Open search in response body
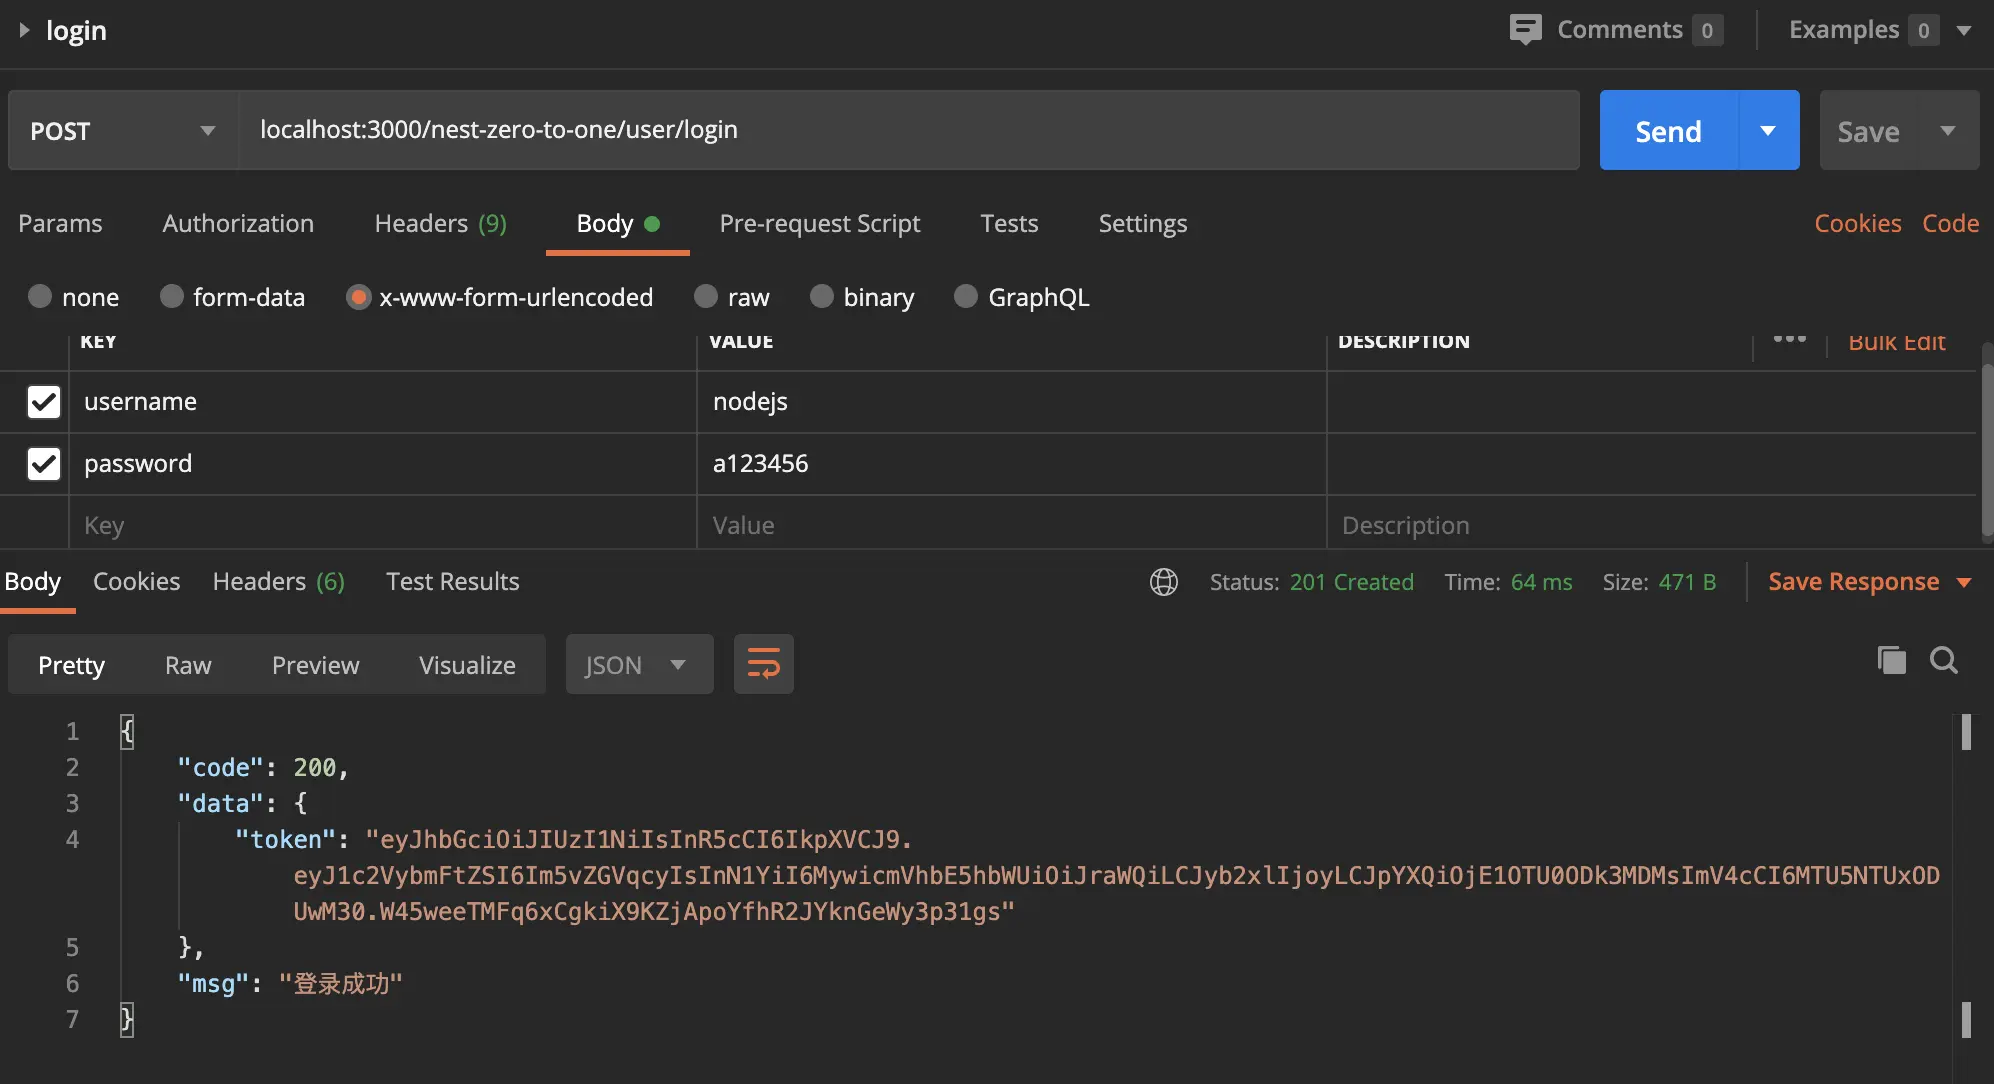1994x1084 pixels. [x=1943, y=660]
